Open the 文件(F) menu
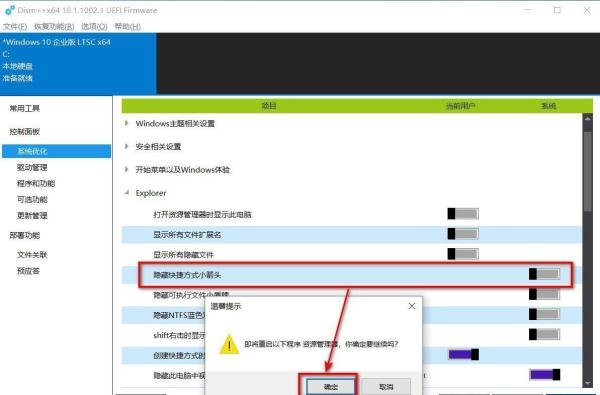This screenshot has width=600, height=395. click(x=15, y=26)
